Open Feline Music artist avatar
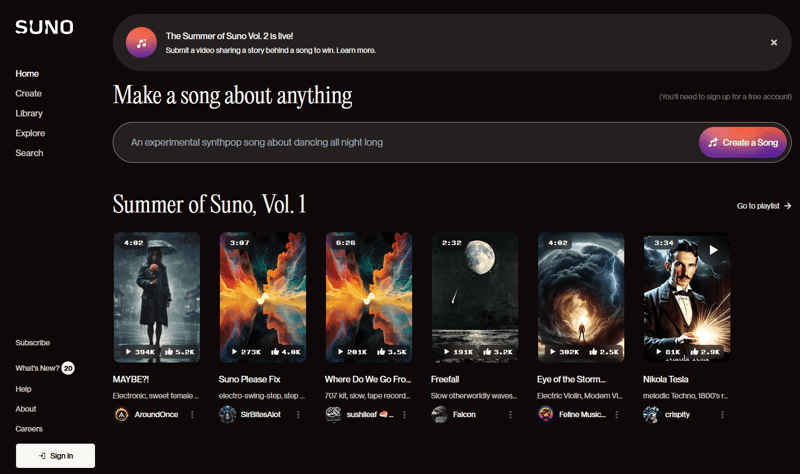 pyautogui.click(x=546, y=414)
